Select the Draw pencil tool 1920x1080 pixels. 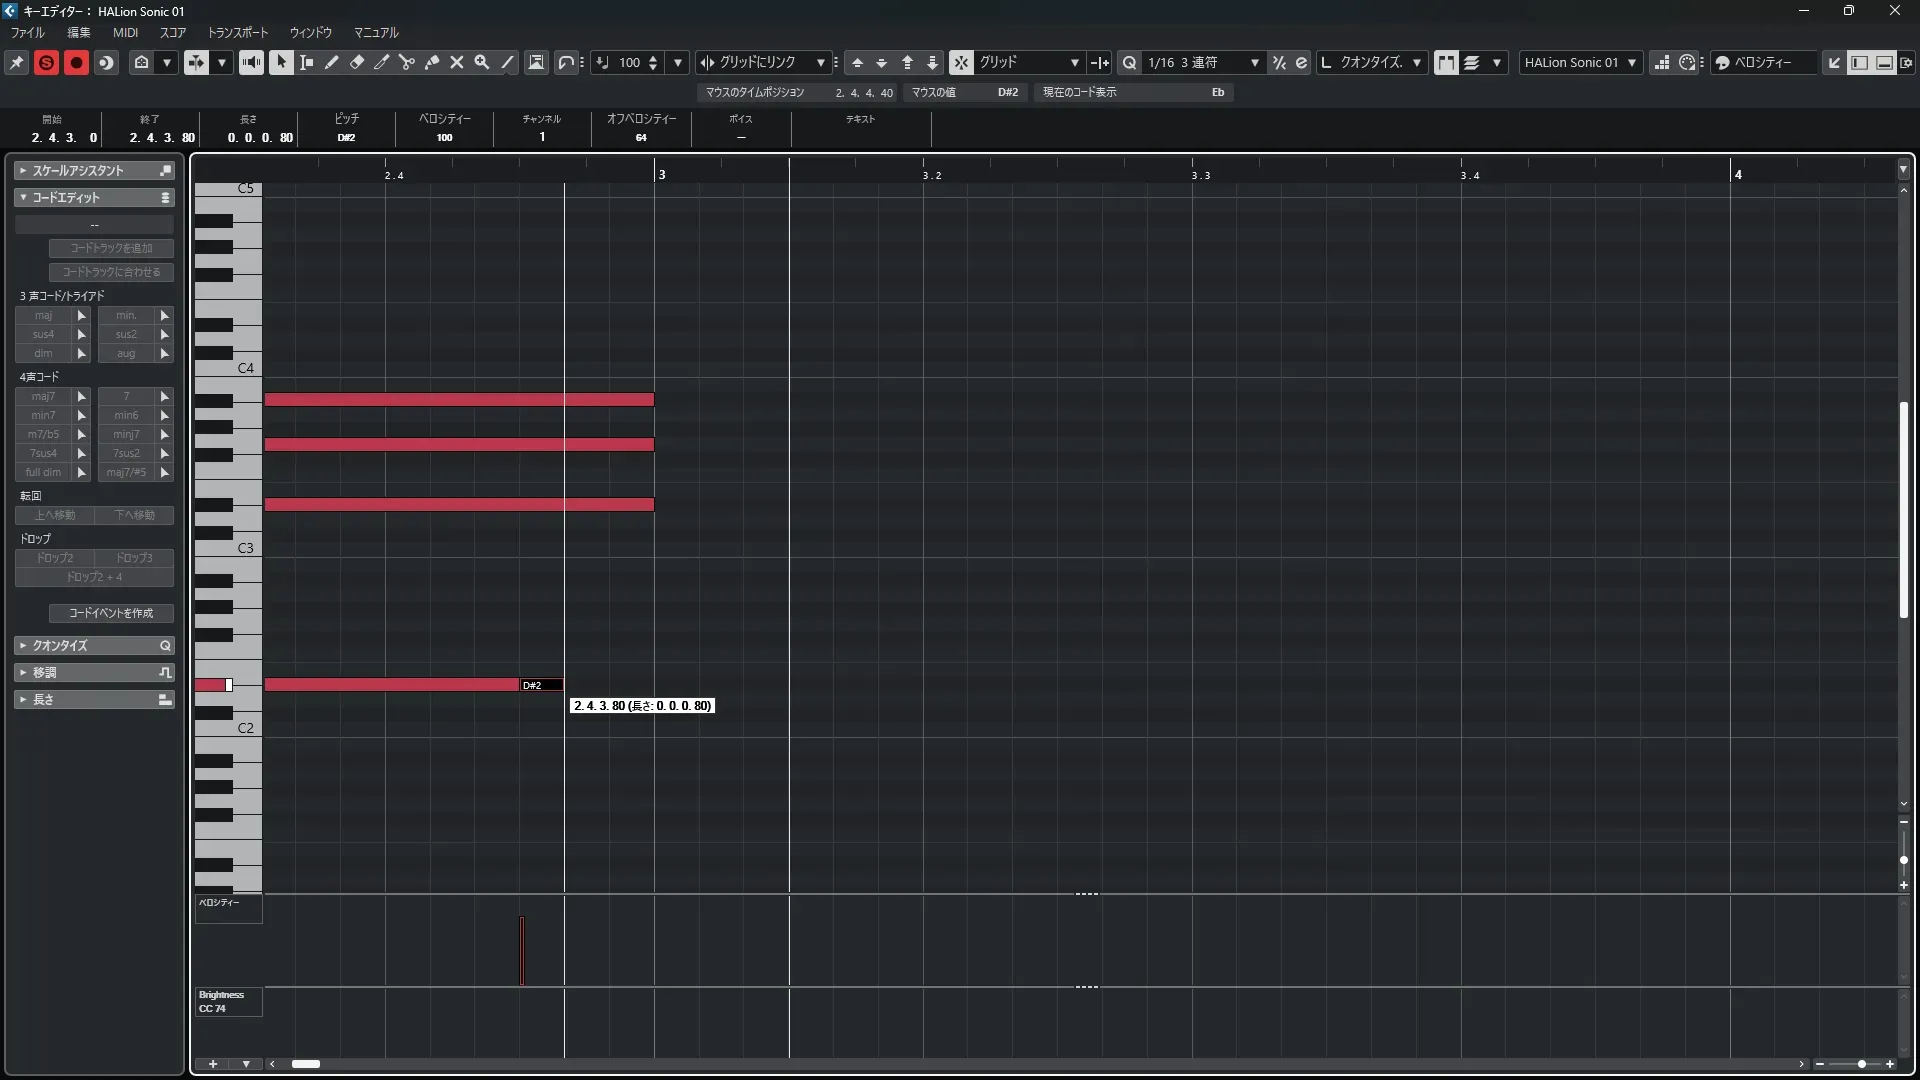pyautogui.click(x=332, y=62)
